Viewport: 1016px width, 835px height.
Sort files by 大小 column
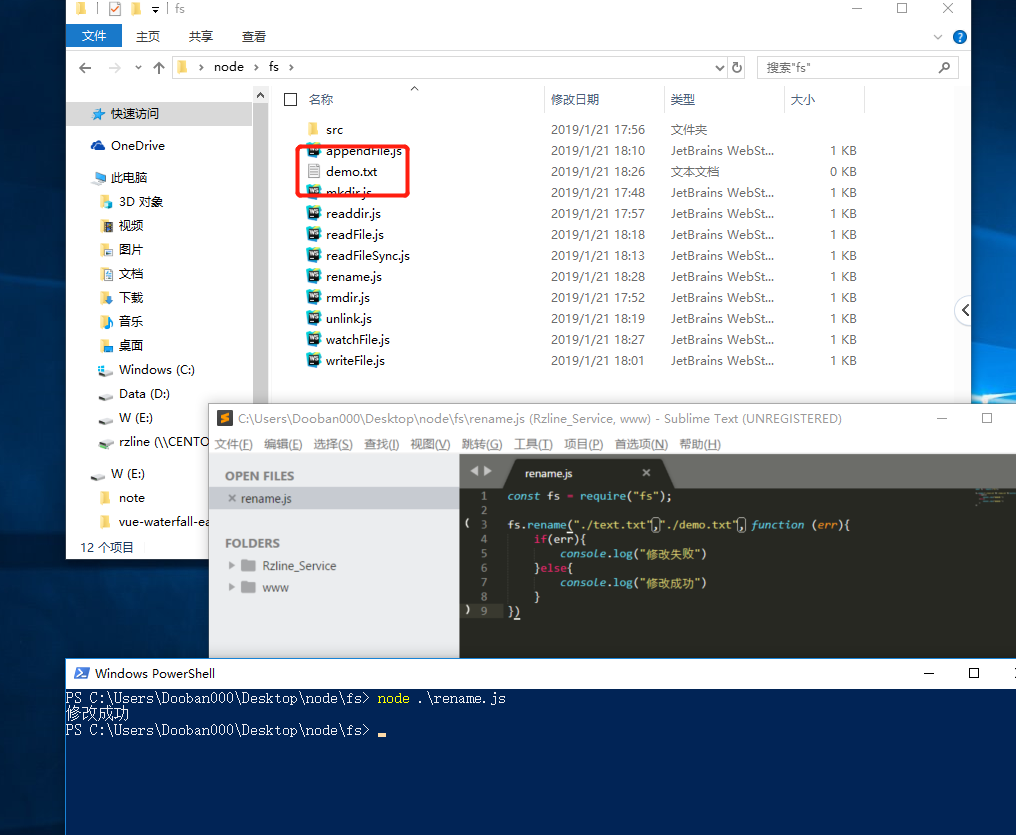click(x=802, y=99)
